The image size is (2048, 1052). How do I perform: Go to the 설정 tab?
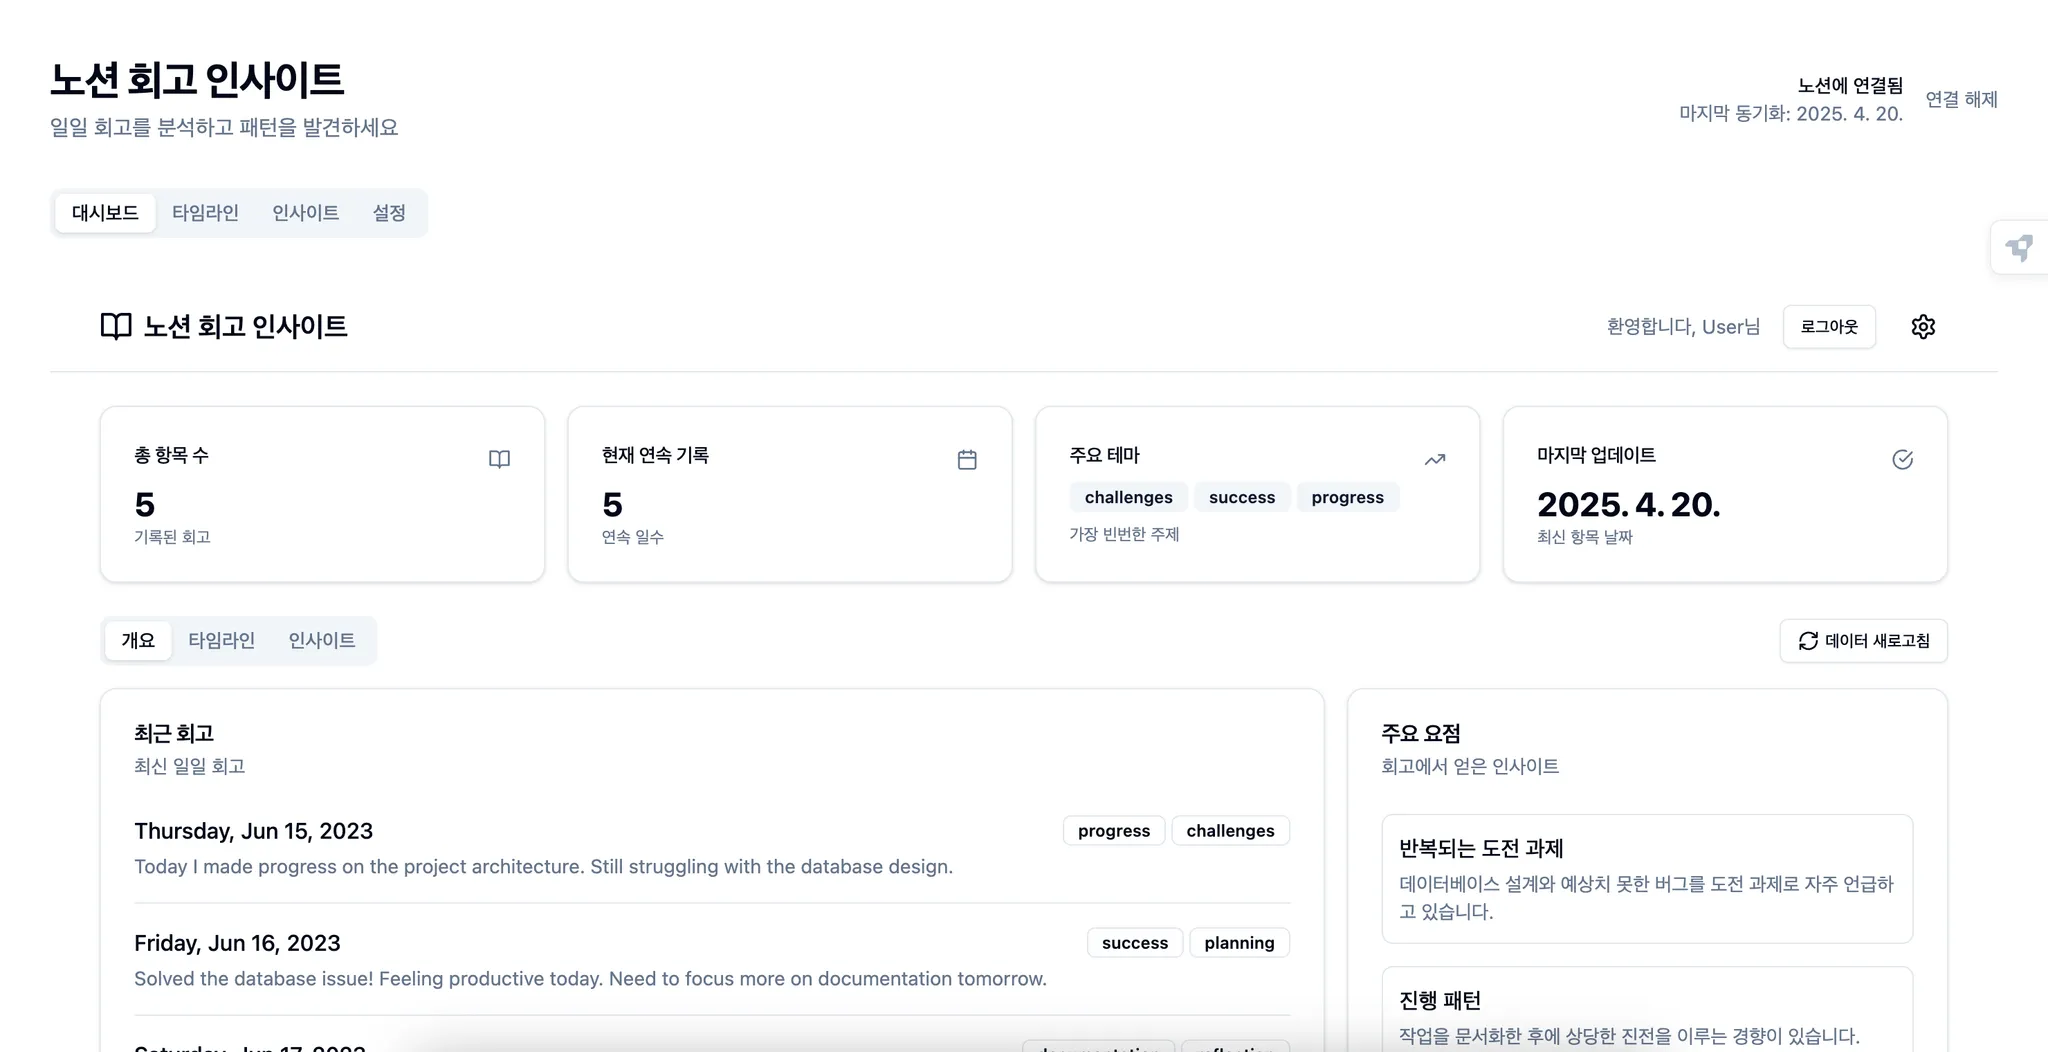pos(389,213)
